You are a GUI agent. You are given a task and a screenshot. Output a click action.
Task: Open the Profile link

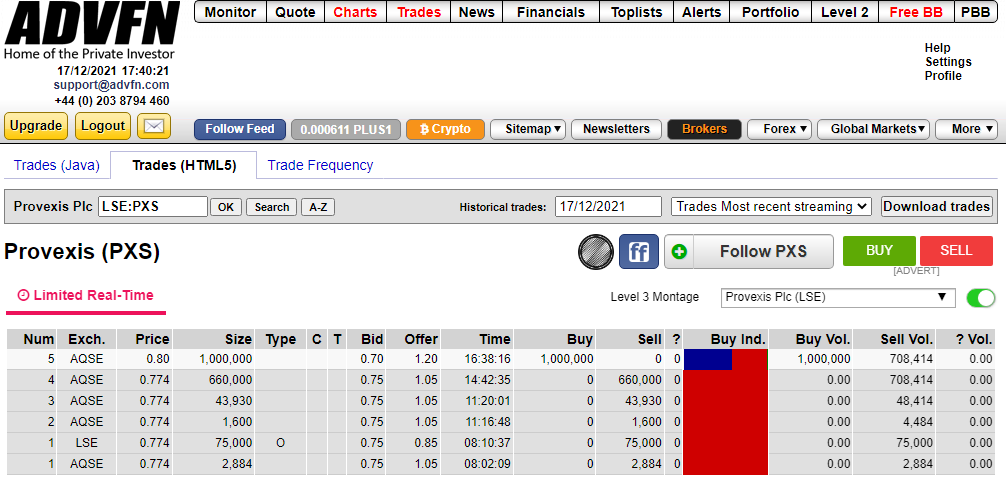[x=943, y=76]
